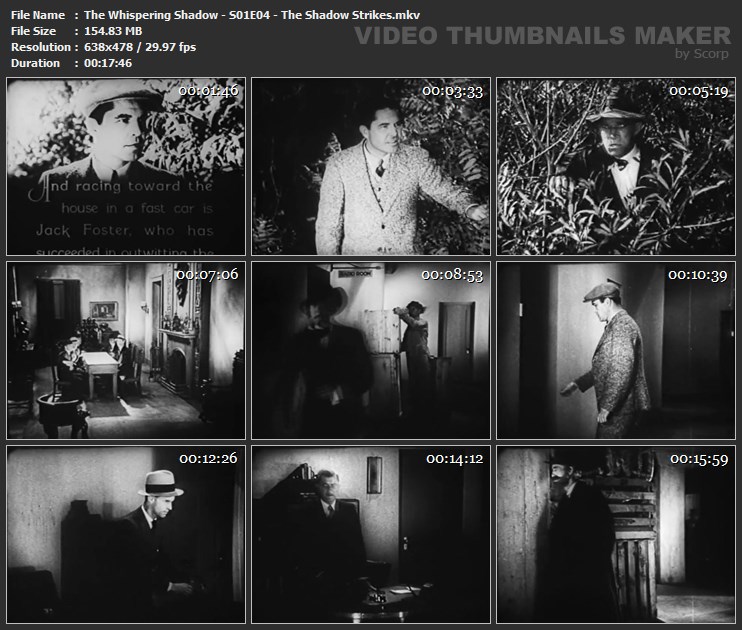Viewport: 742px width, 630px height.
Task: Click the resolution value 638x478 / 29.97 fps
Action: pyautogui.click(x=140, y=47)
